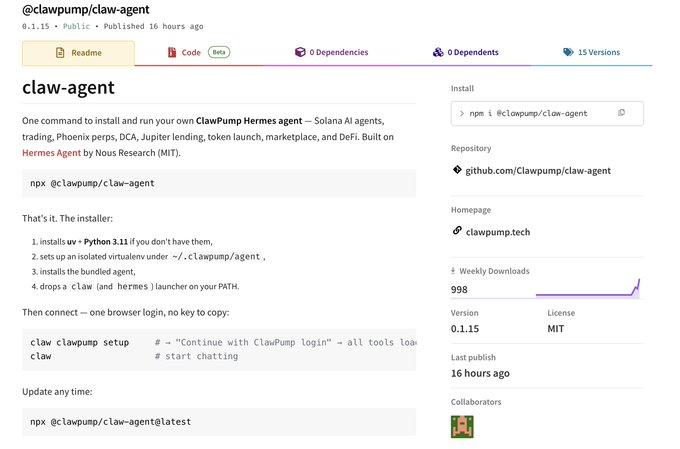Click the homepage link chain icon

[457, 230]
